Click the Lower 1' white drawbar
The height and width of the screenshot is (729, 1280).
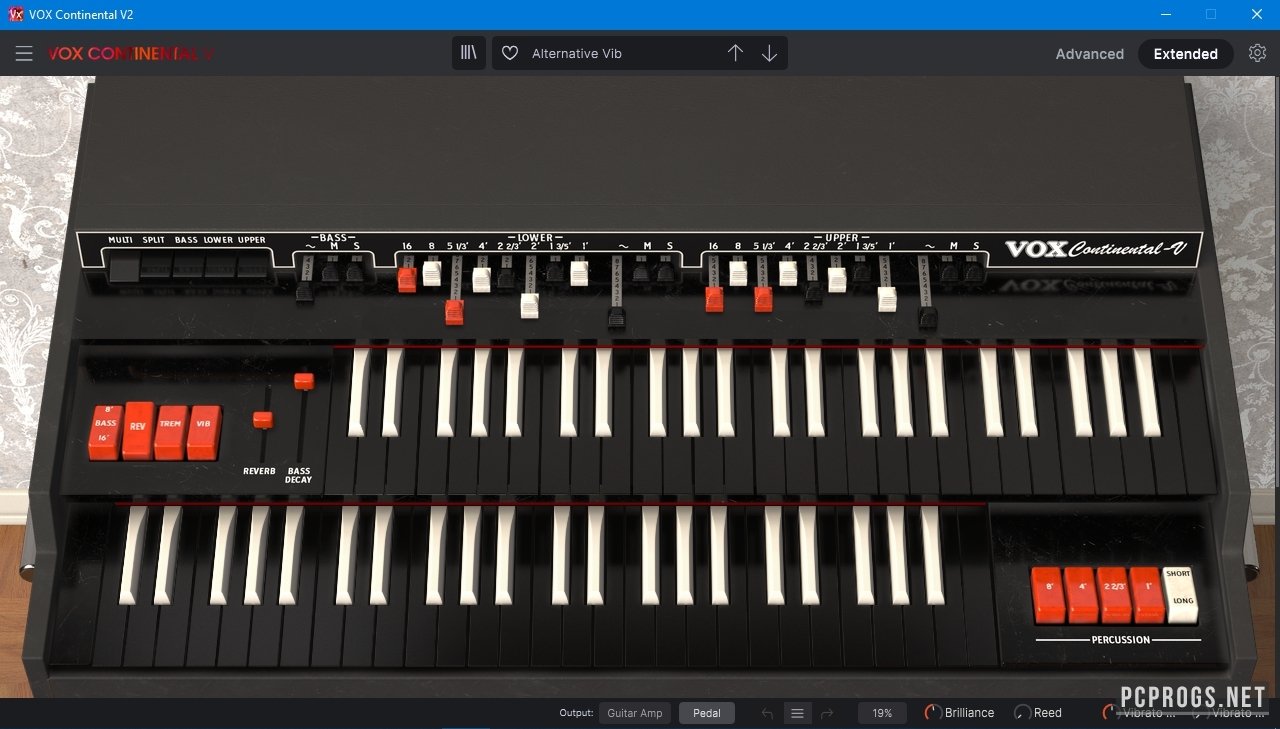coord(579,273)
